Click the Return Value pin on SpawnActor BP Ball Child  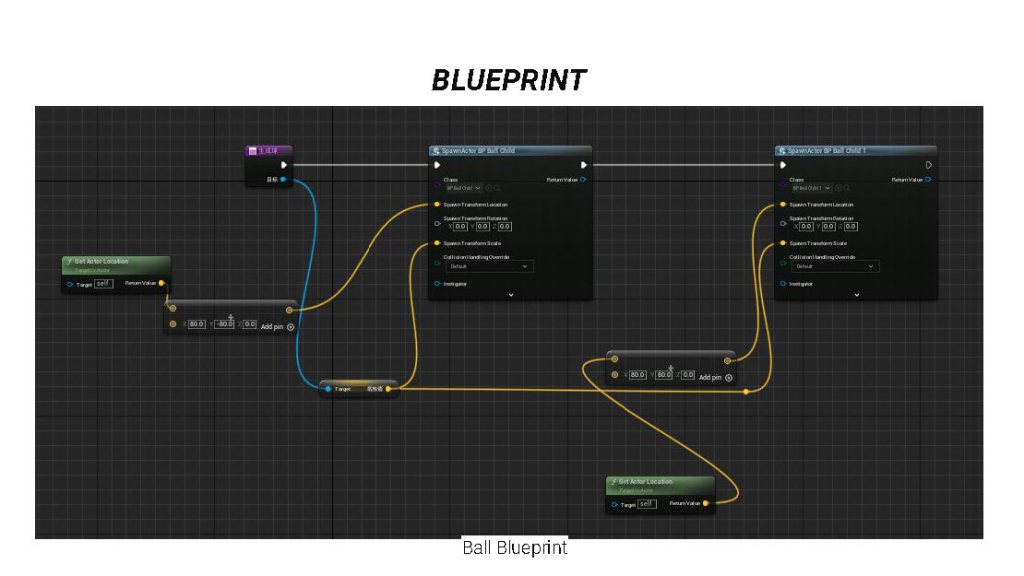583,180
